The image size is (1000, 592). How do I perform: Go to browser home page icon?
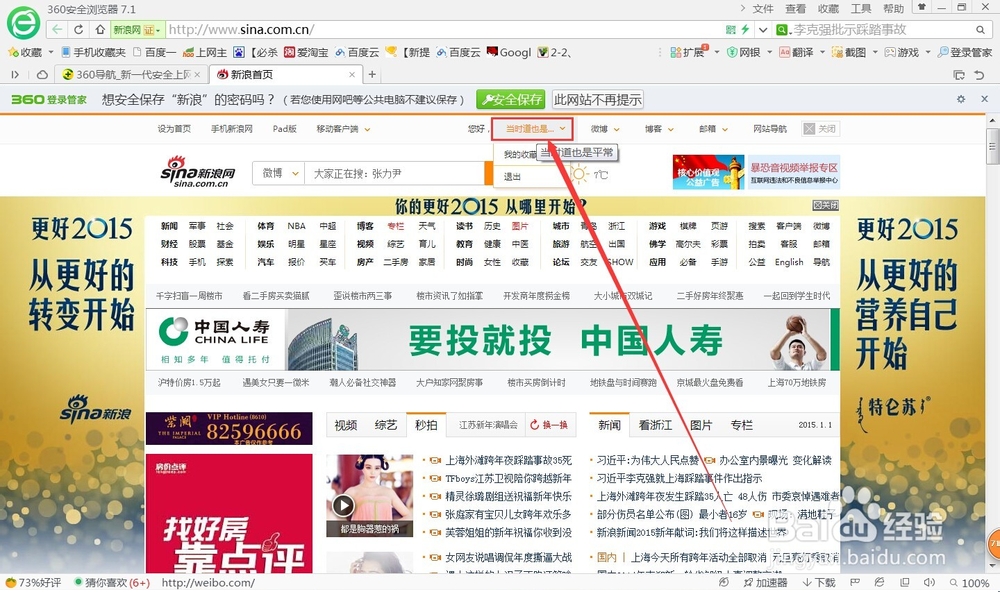100,29
